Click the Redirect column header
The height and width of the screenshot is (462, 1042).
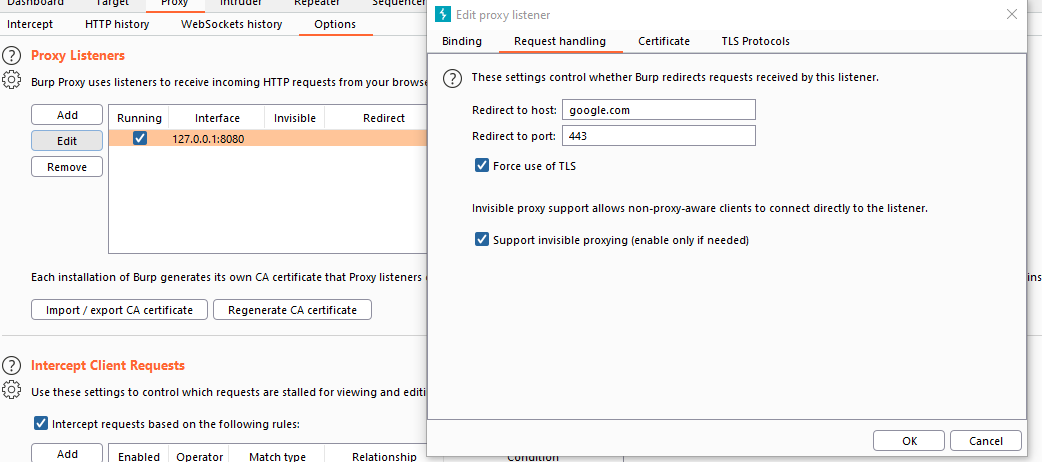383,118
